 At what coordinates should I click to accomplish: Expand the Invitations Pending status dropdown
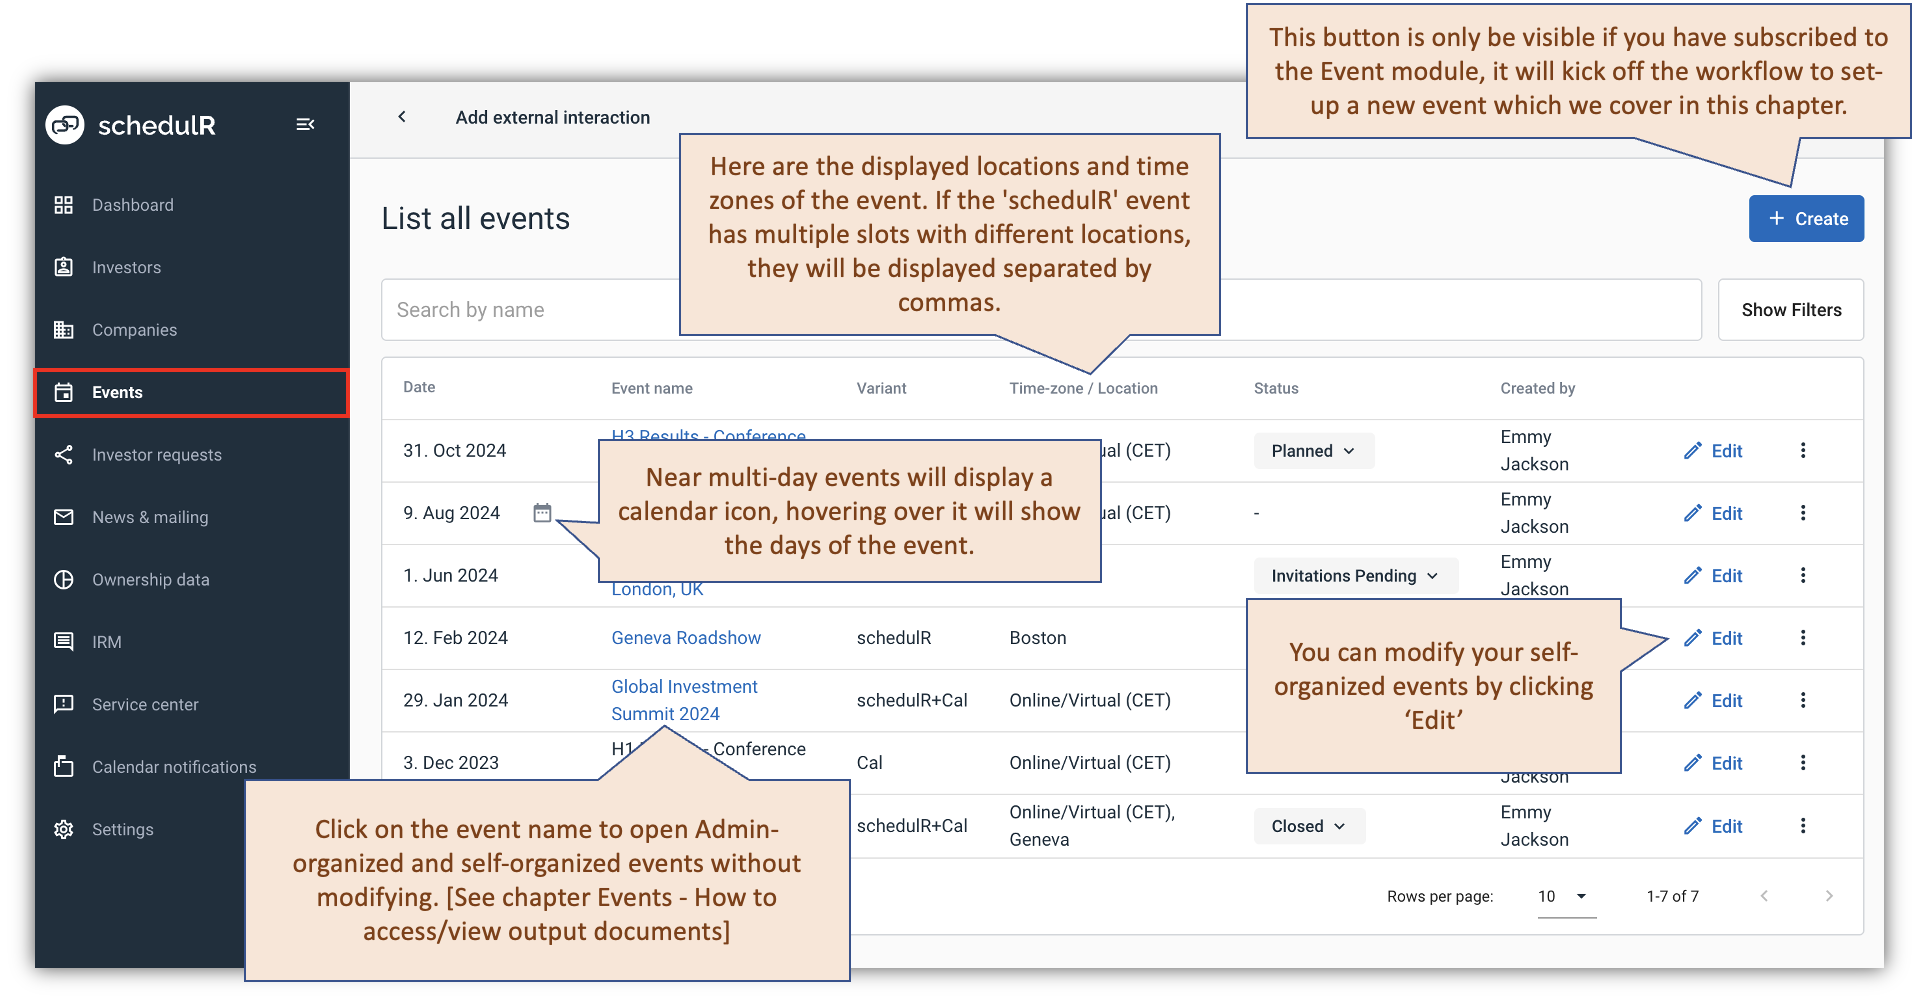[1354, 575]
